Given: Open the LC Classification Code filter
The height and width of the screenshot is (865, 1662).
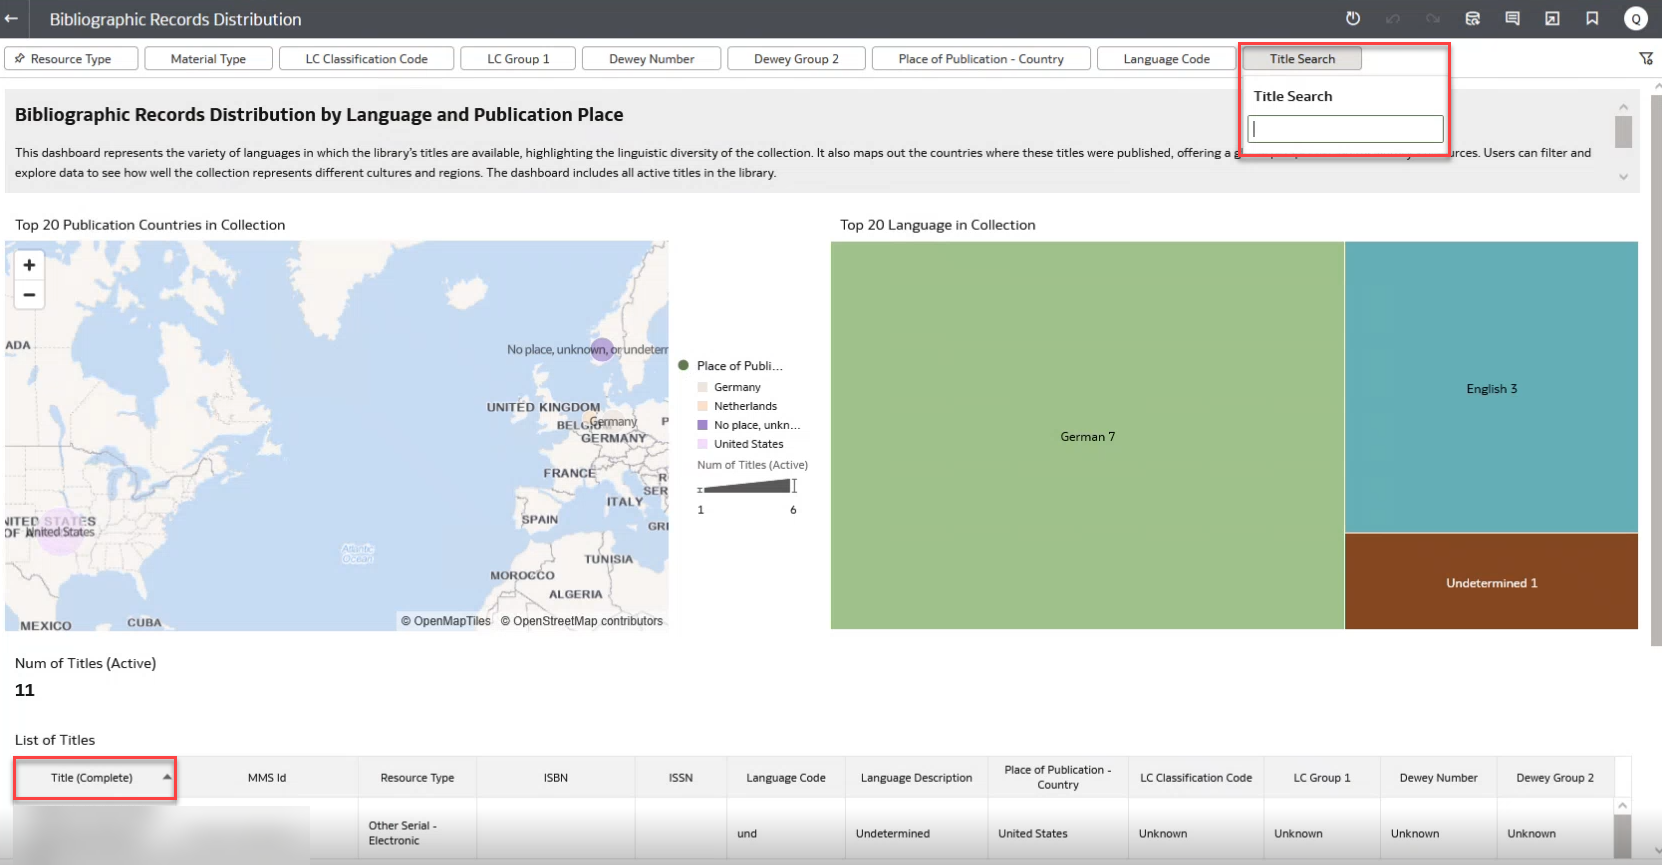Looking at the screenshot, I should pyautogui.click(x=366, y=59).
